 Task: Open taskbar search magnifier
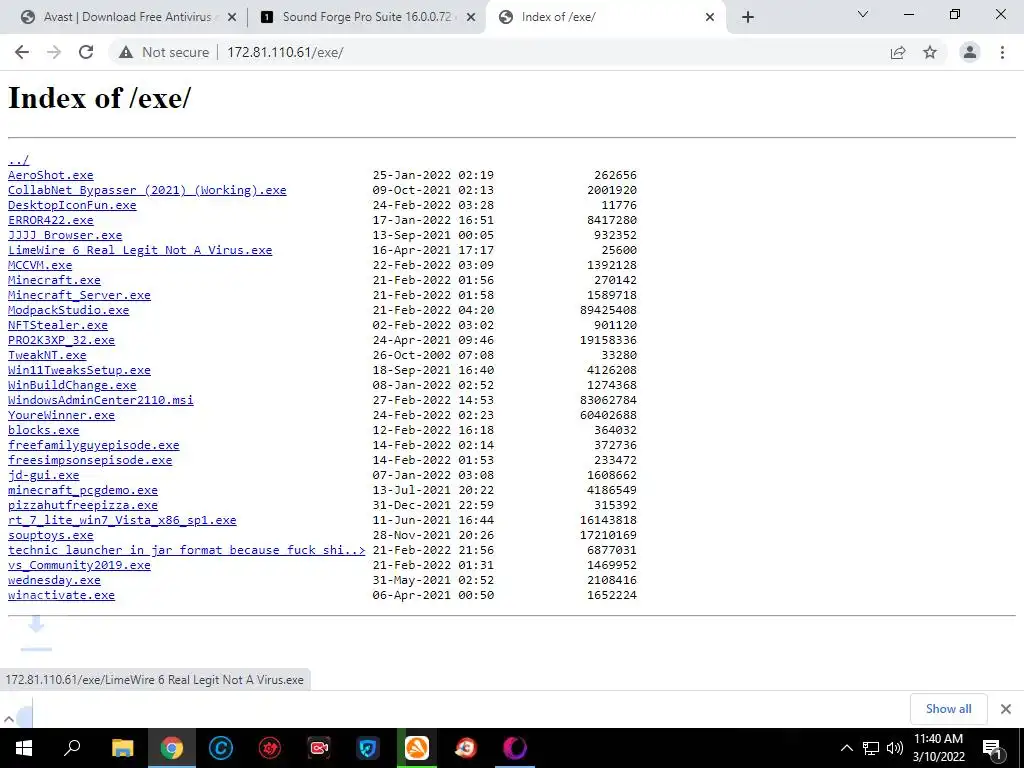click(x=72, y=748)
